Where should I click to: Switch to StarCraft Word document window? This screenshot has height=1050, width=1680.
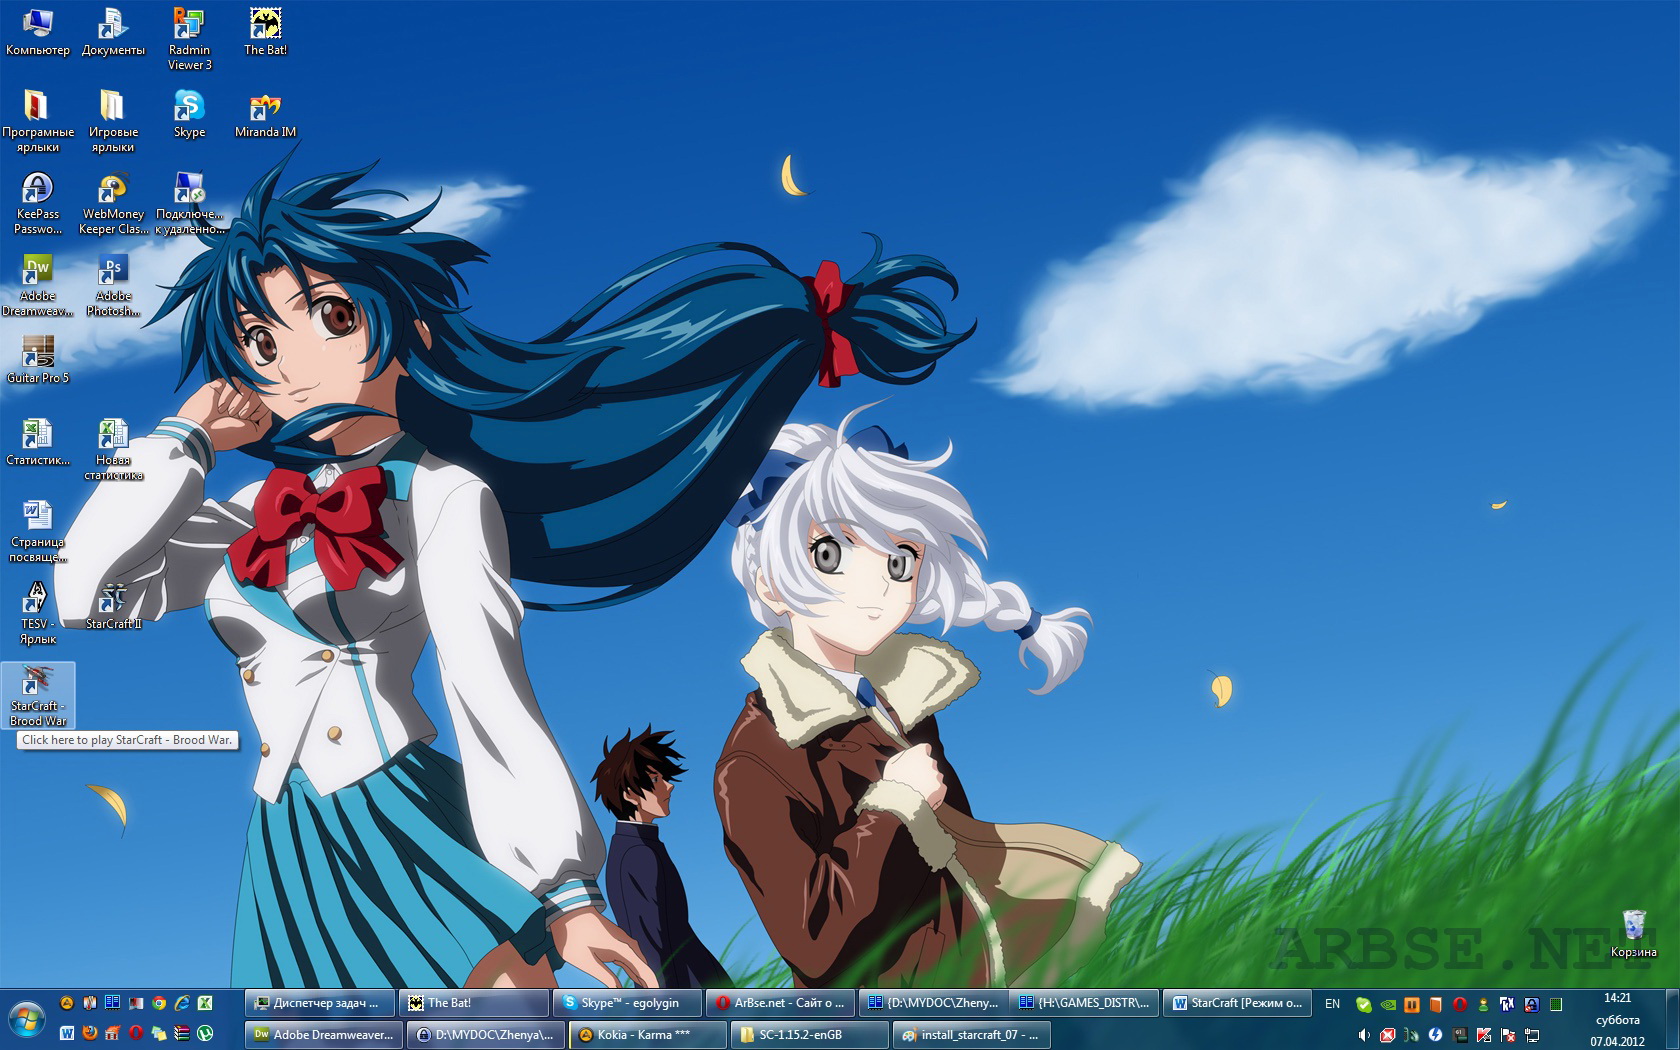(1238, 1003)
